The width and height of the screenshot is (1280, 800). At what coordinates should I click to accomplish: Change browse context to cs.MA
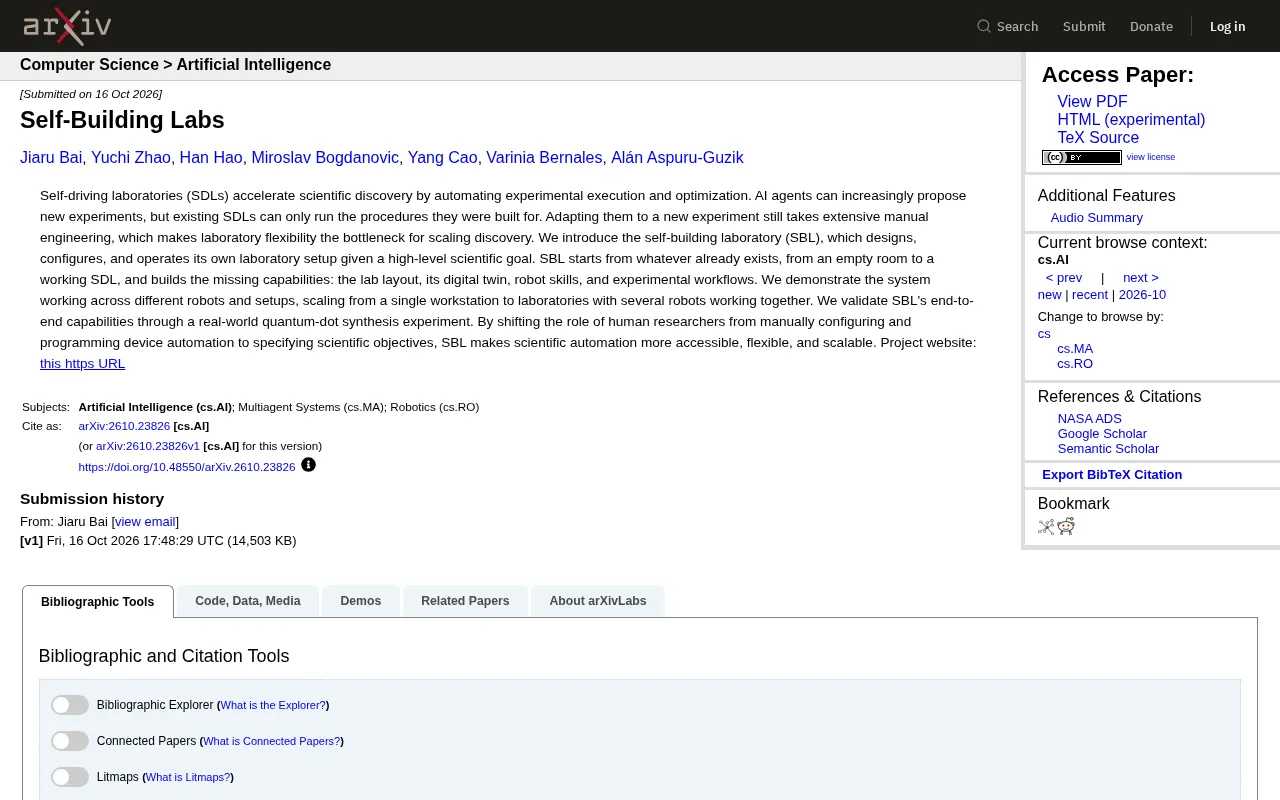(x=1075, y=349)
